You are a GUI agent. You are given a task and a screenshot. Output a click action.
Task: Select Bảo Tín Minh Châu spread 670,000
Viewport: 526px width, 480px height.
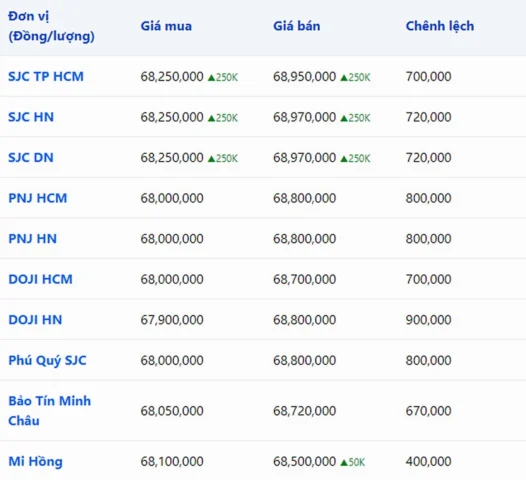click(428, 411)
